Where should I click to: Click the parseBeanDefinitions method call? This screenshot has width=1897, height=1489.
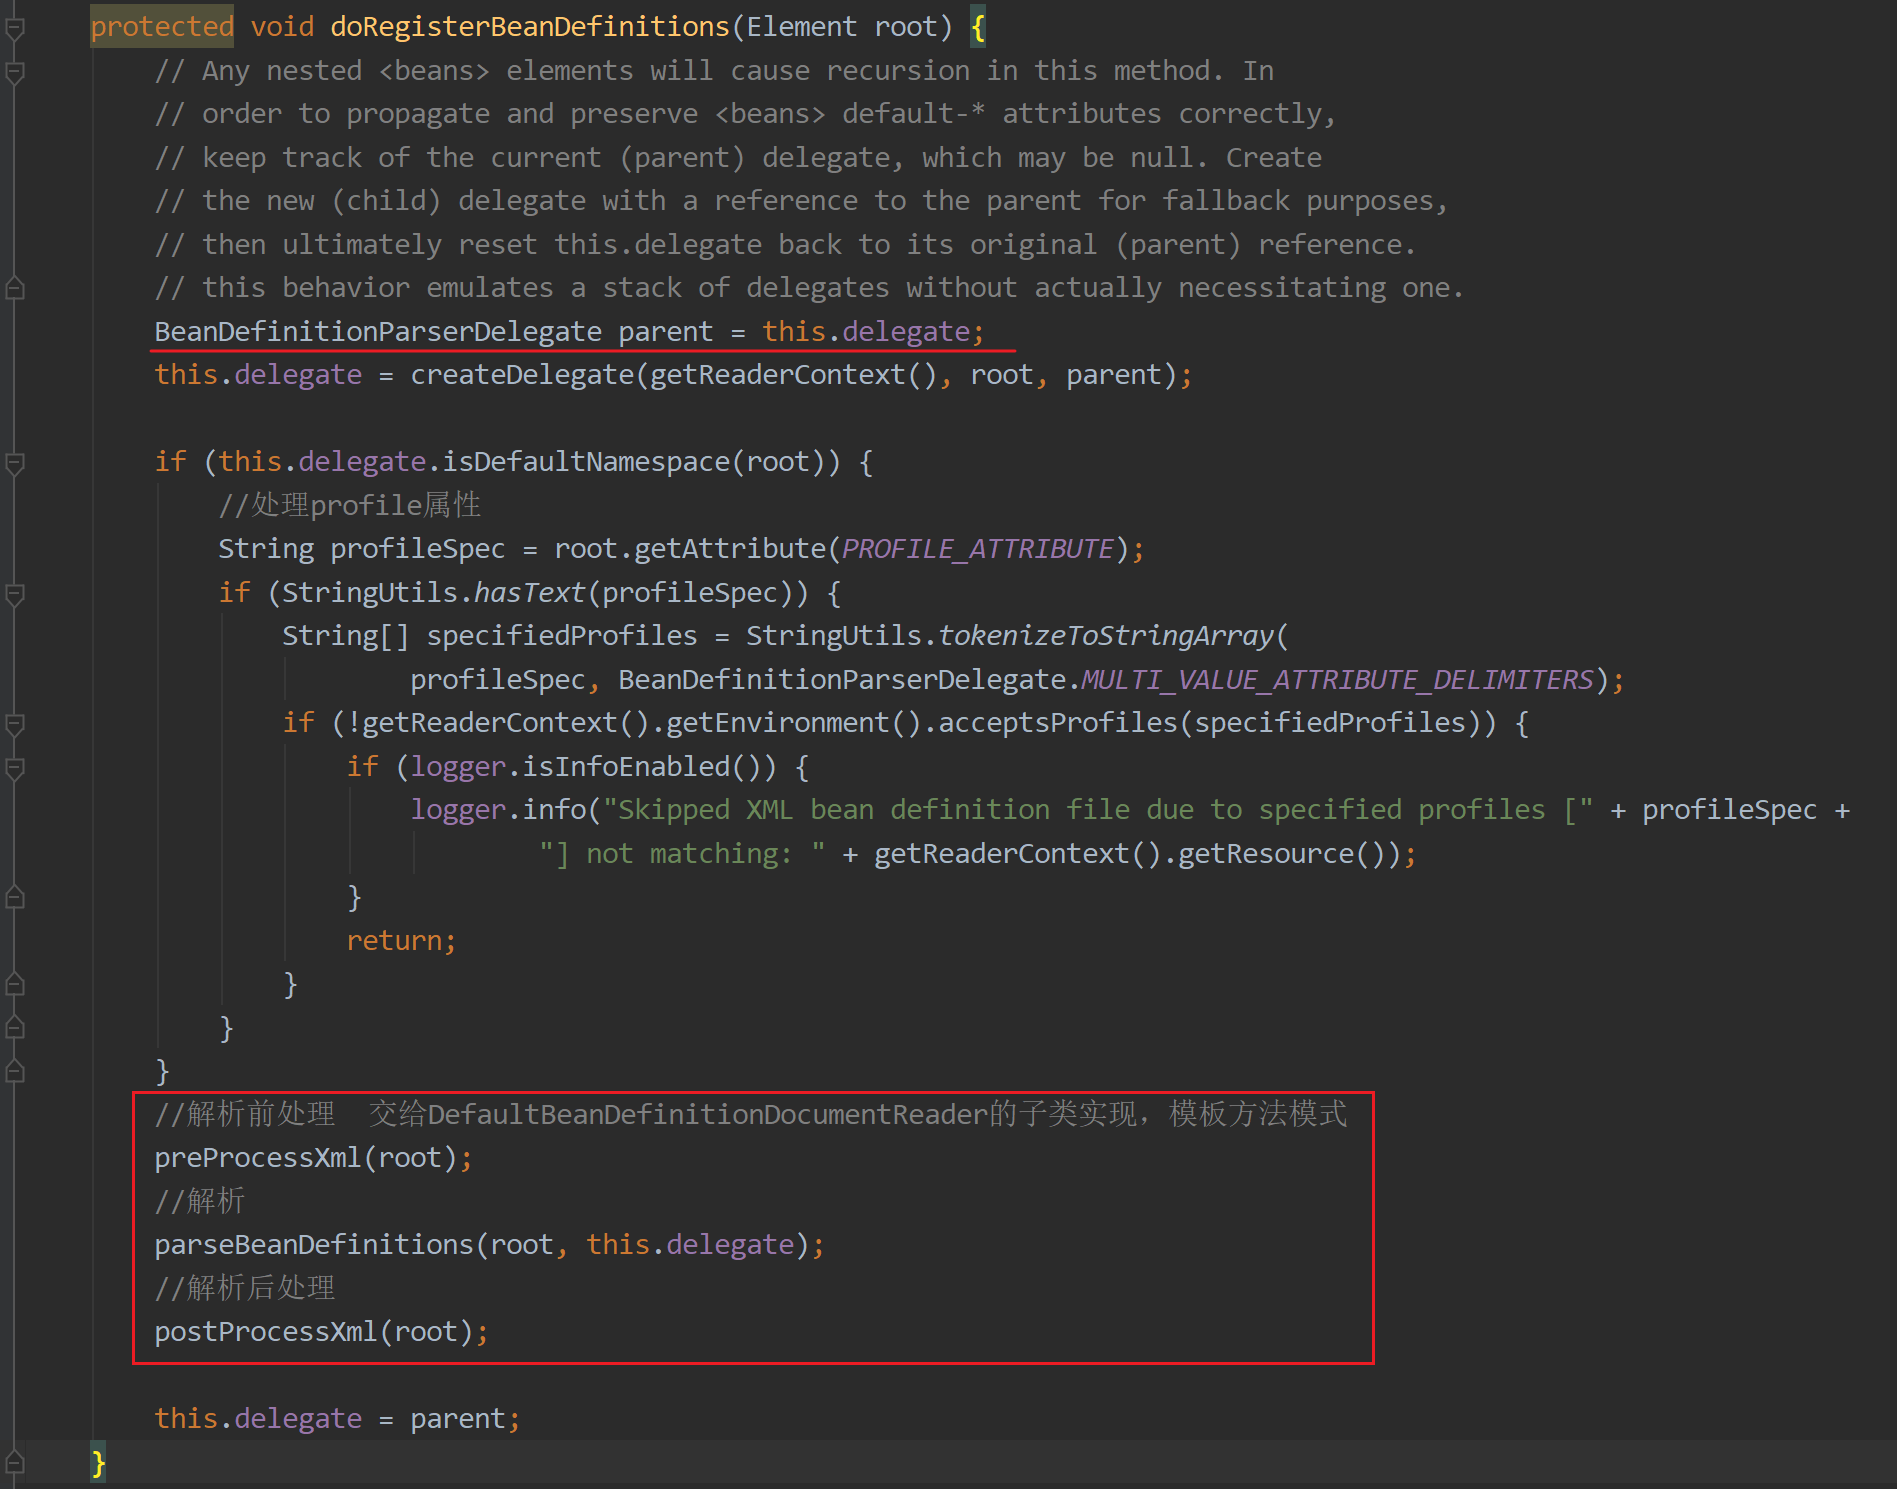click(x=314, y=1245)
